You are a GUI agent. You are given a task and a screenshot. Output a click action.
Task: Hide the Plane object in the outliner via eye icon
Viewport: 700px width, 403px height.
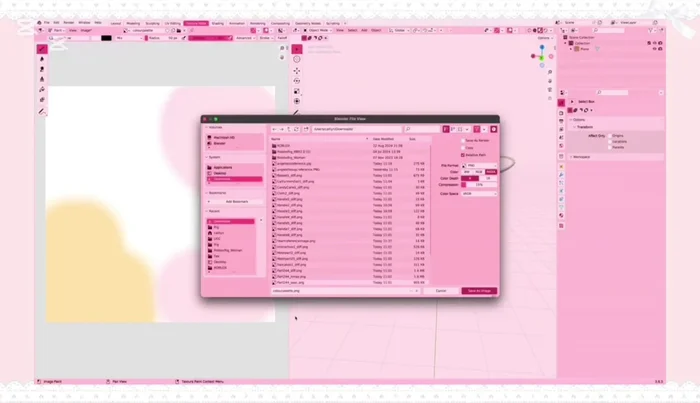[655, 49]
